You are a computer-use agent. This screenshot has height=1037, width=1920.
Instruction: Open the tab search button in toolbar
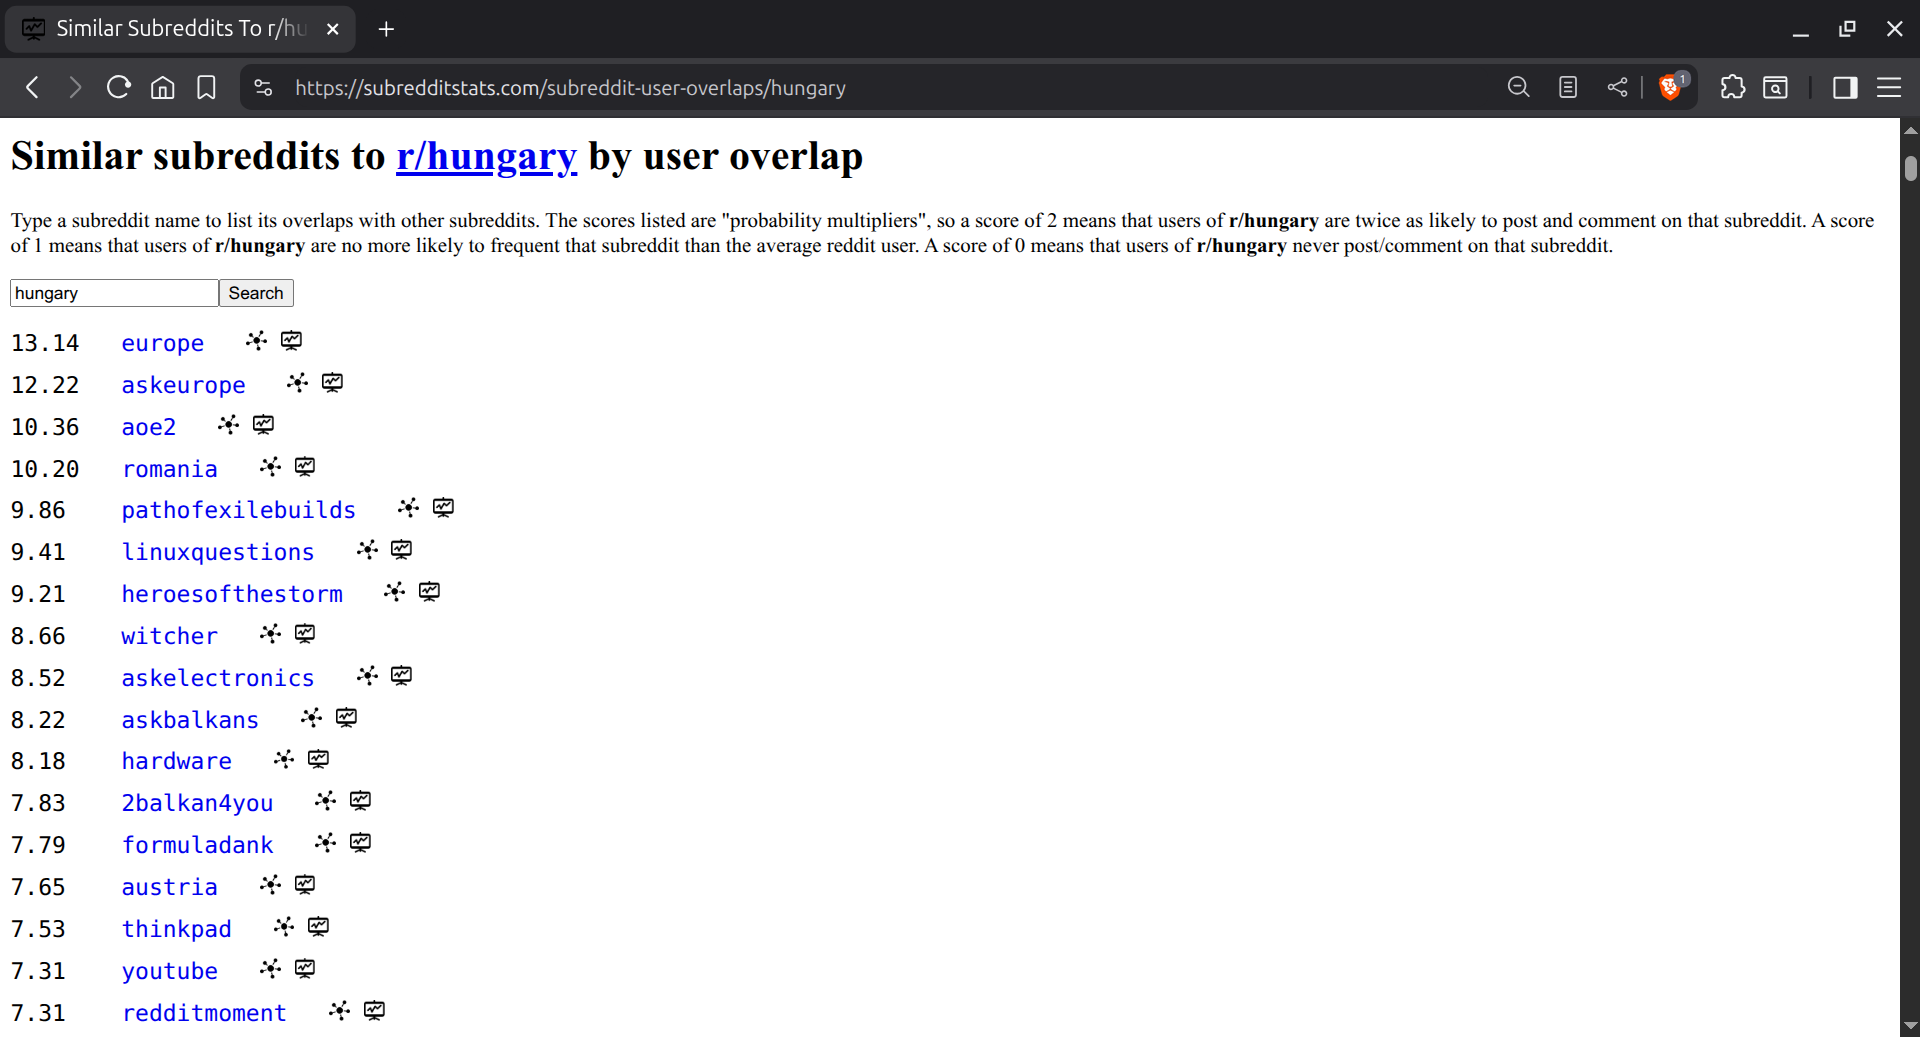pyautogui.click(x=1776, y=88)
